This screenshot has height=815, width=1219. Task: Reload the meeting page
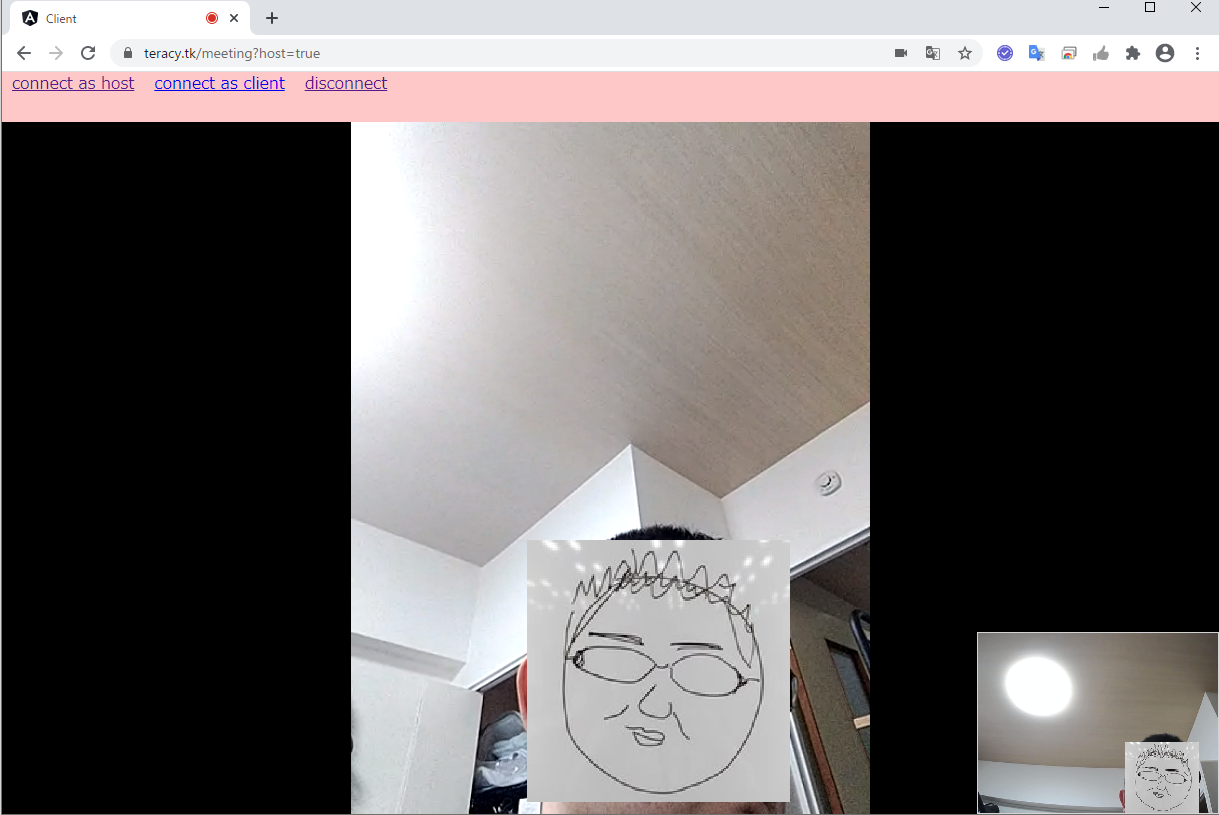coord(88,53)
